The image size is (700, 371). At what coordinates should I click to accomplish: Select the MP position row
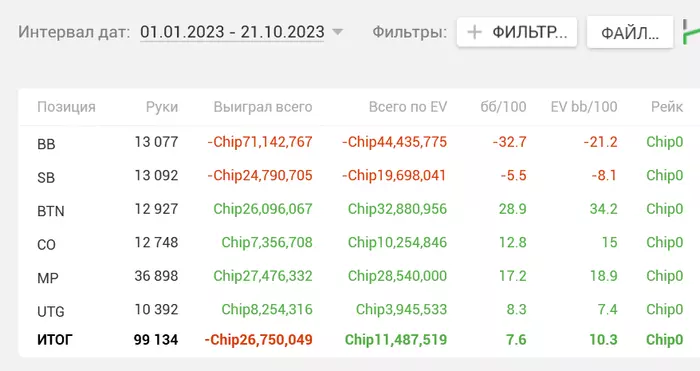359,276
